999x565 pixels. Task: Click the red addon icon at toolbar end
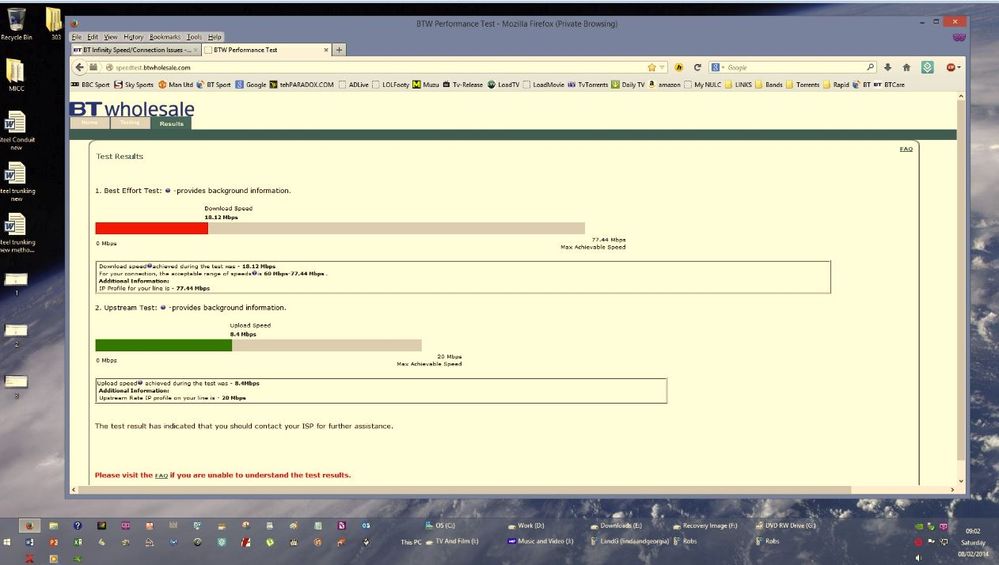pos(951,67)
